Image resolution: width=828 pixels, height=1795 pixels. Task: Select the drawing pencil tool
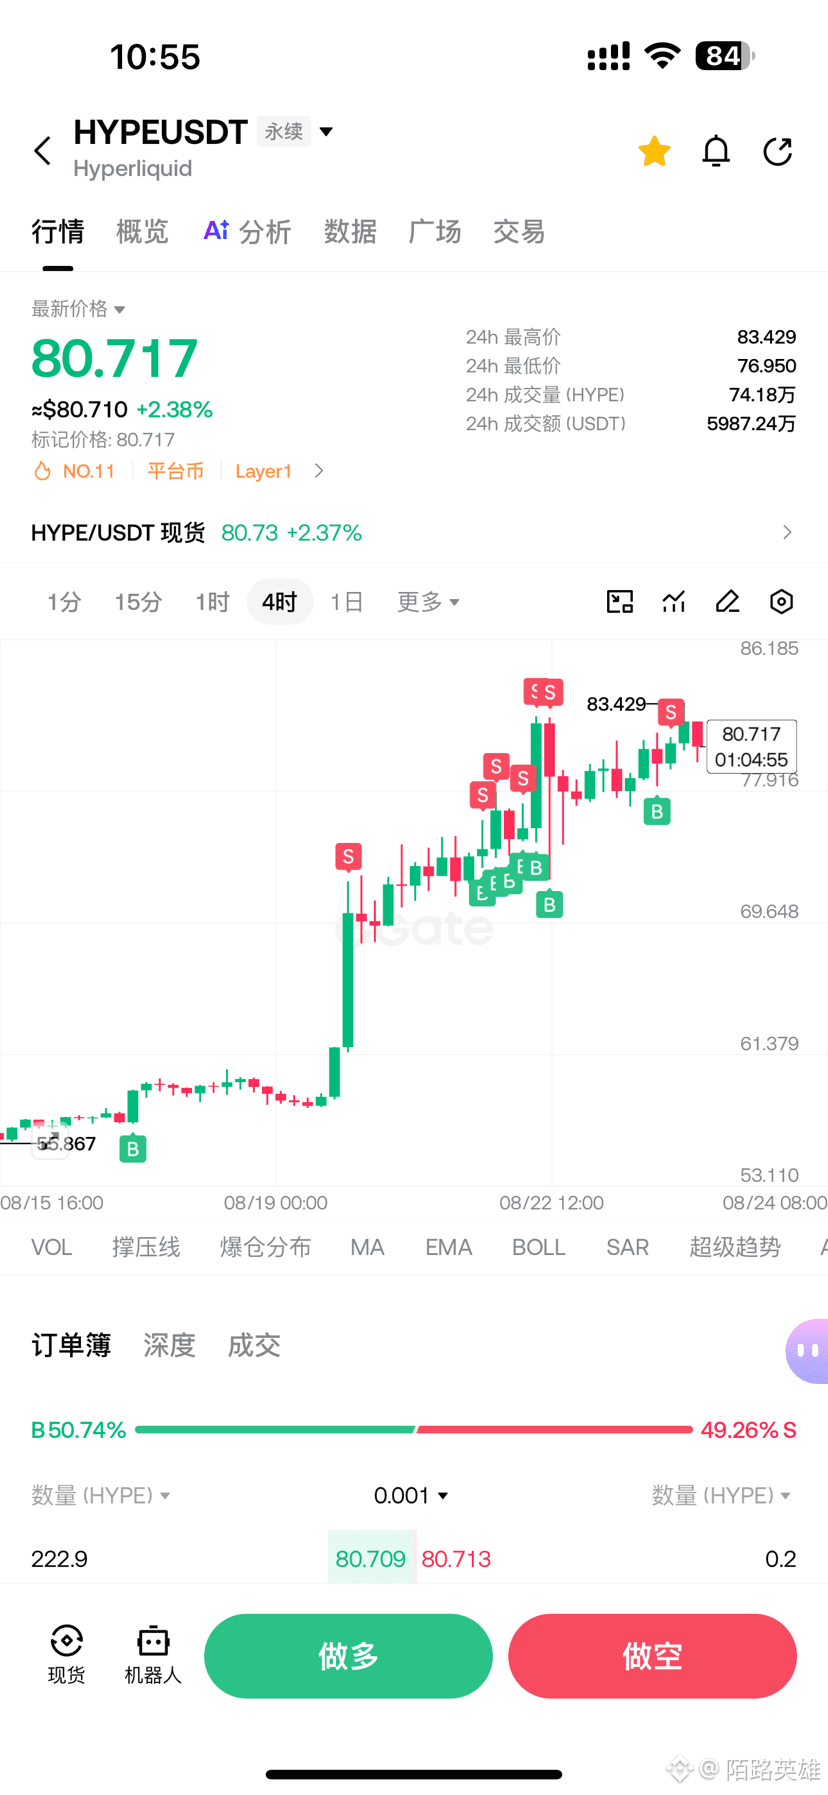[728, 601]
